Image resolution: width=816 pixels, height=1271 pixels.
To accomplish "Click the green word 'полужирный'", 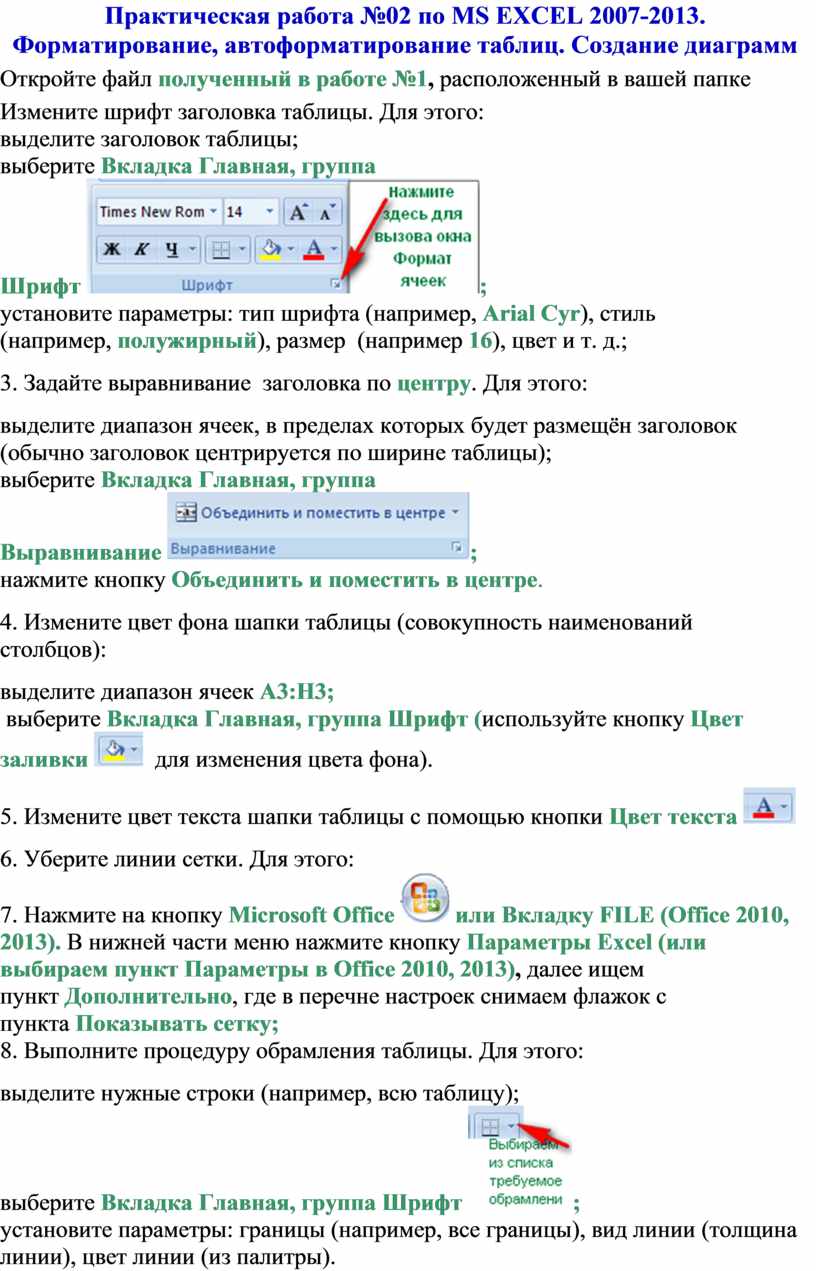I will tap(187, 342).
